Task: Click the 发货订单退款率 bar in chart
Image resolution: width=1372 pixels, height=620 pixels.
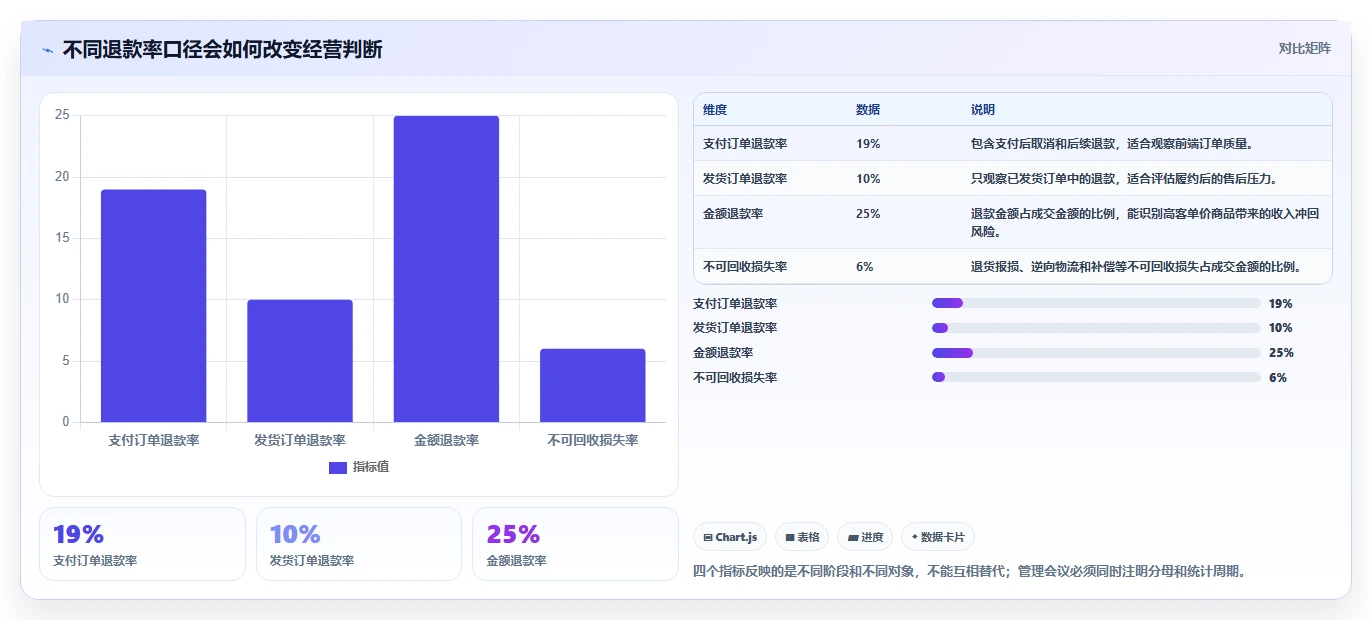Action: (300, 361)
